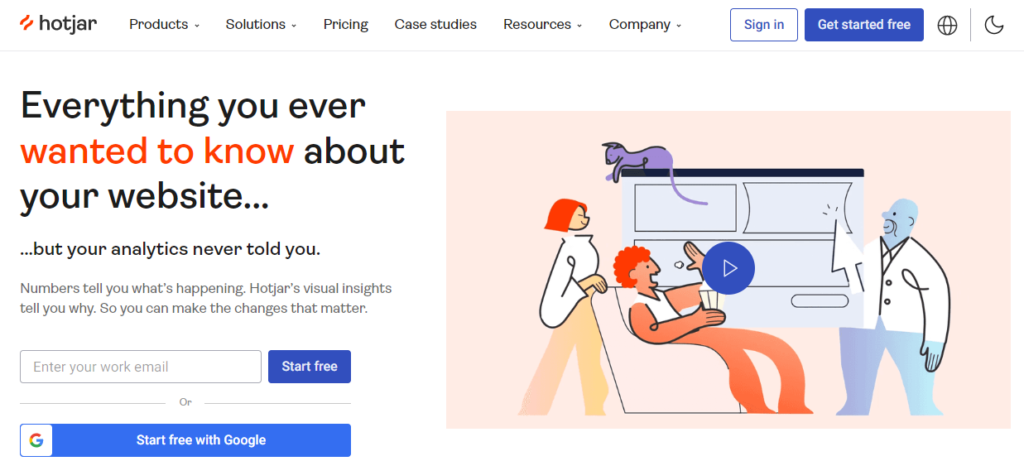Click the Start free button

coord(310,366)
